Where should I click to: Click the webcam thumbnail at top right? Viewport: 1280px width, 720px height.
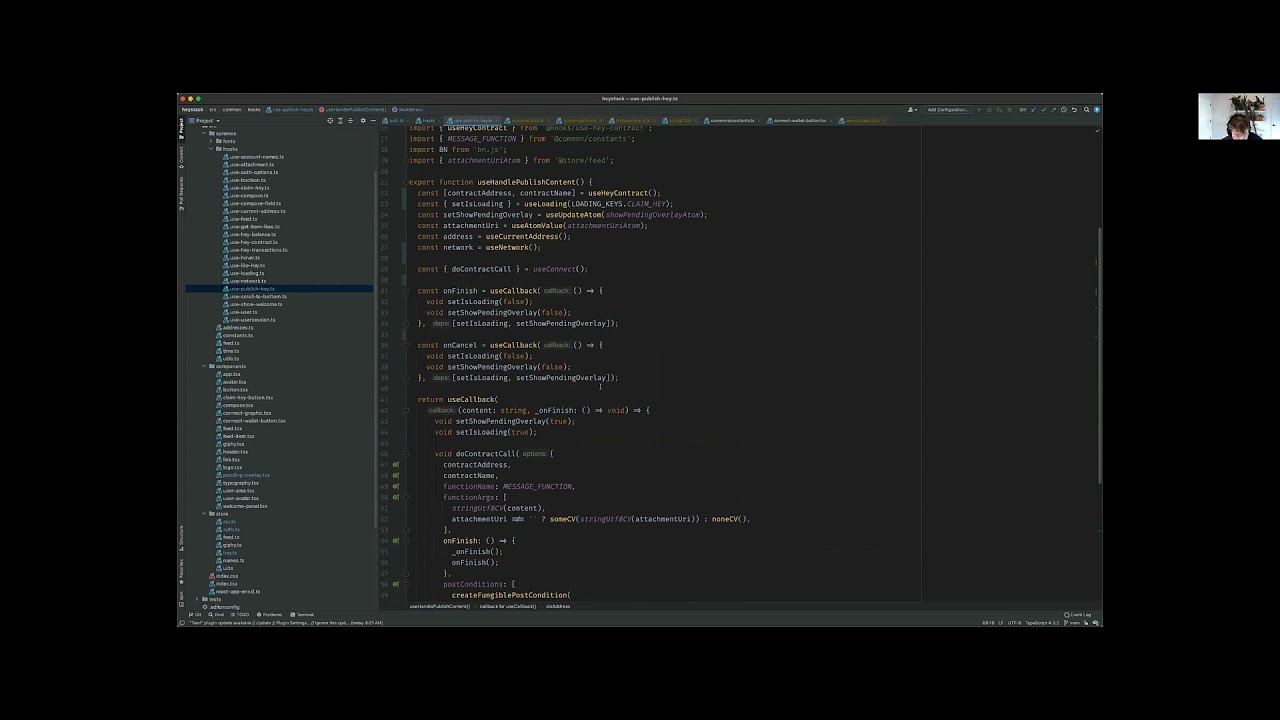(1239, 117)
